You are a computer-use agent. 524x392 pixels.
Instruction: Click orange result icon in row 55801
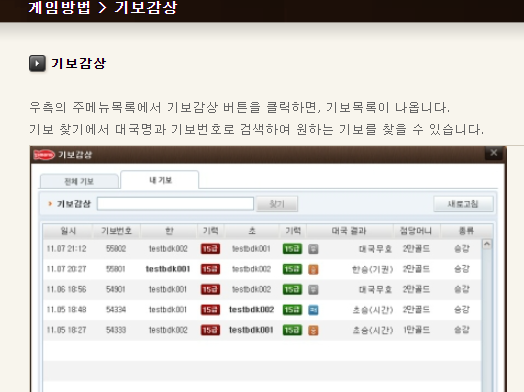(x=313, y=269)
